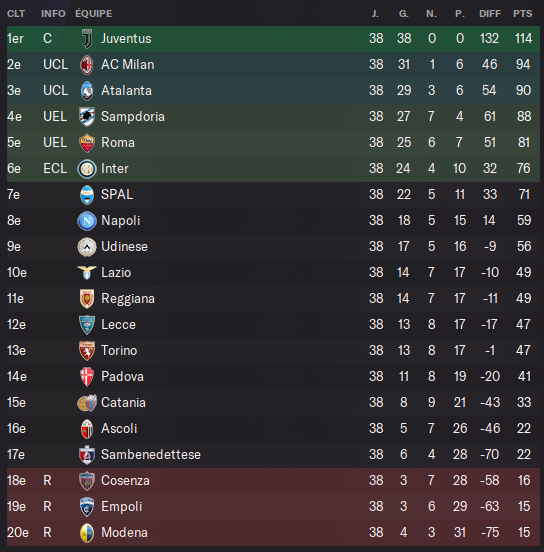Click the Lazio eagle crest
544x552 pixels.
87,273
